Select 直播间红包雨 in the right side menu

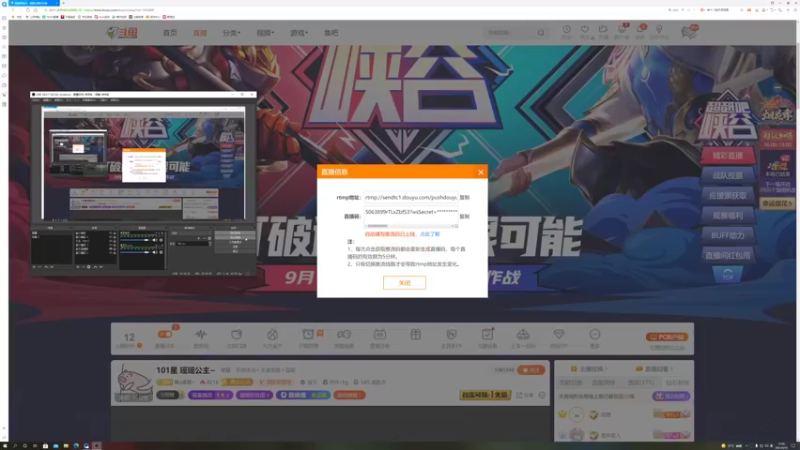point(728,255)
